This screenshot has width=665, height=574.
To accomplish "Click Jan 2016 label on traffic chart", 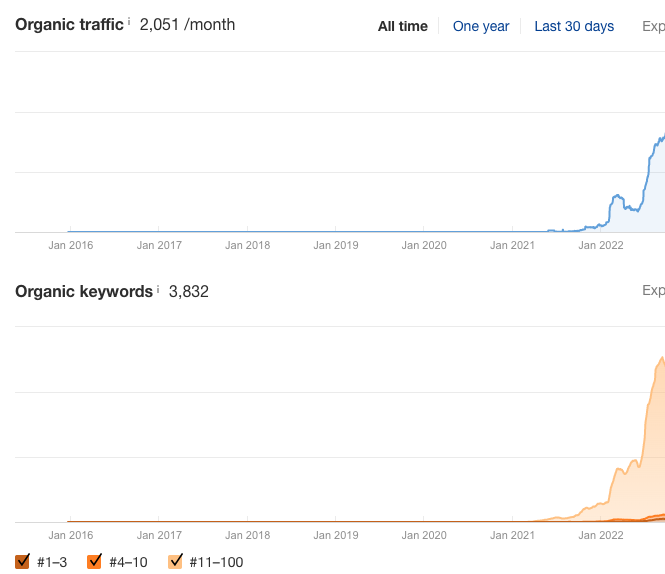I will coord(70,245).
